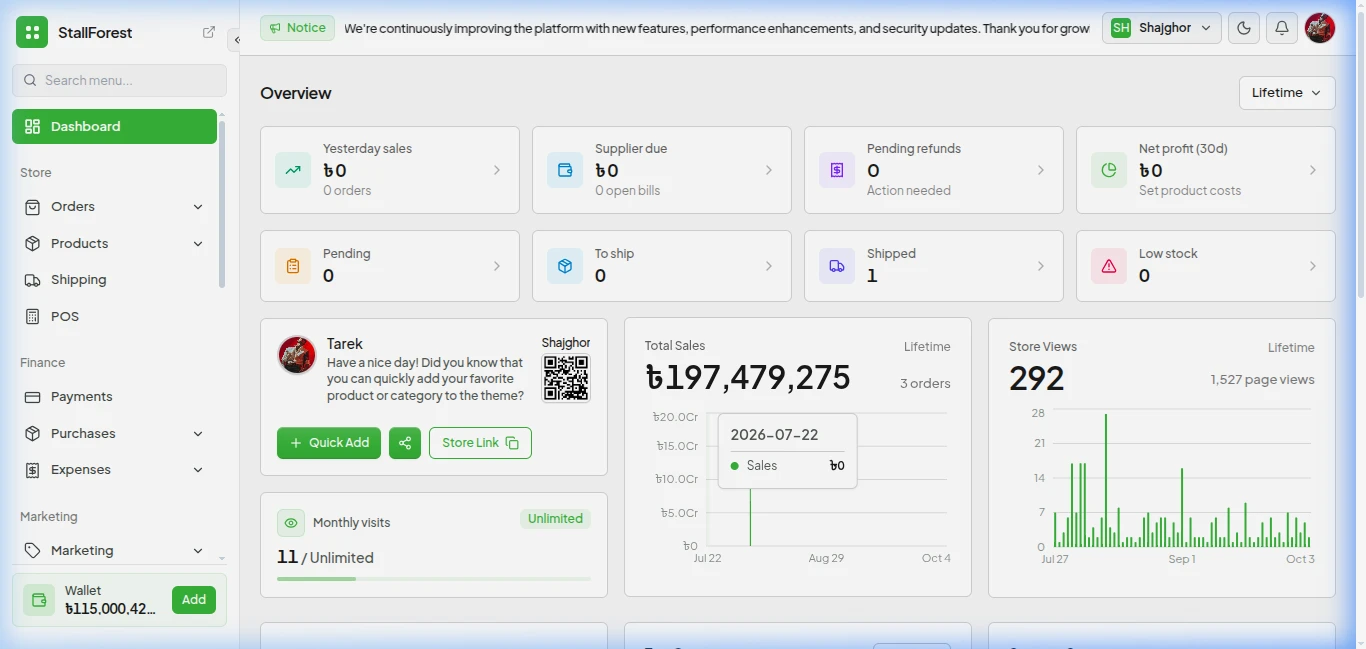Expand the Purchases menu chevron
Image resolution: width=1366 pixels, height=649 pixels.
click(198, 434)
